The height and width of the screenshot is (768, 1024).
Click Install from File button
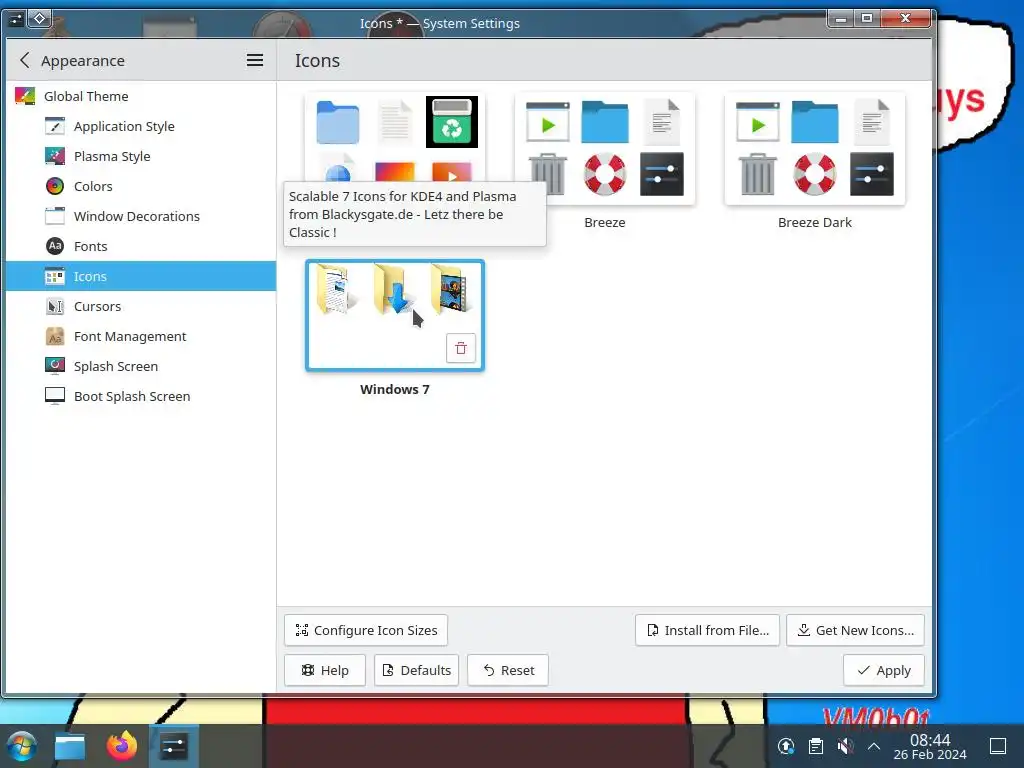[707, 630]
